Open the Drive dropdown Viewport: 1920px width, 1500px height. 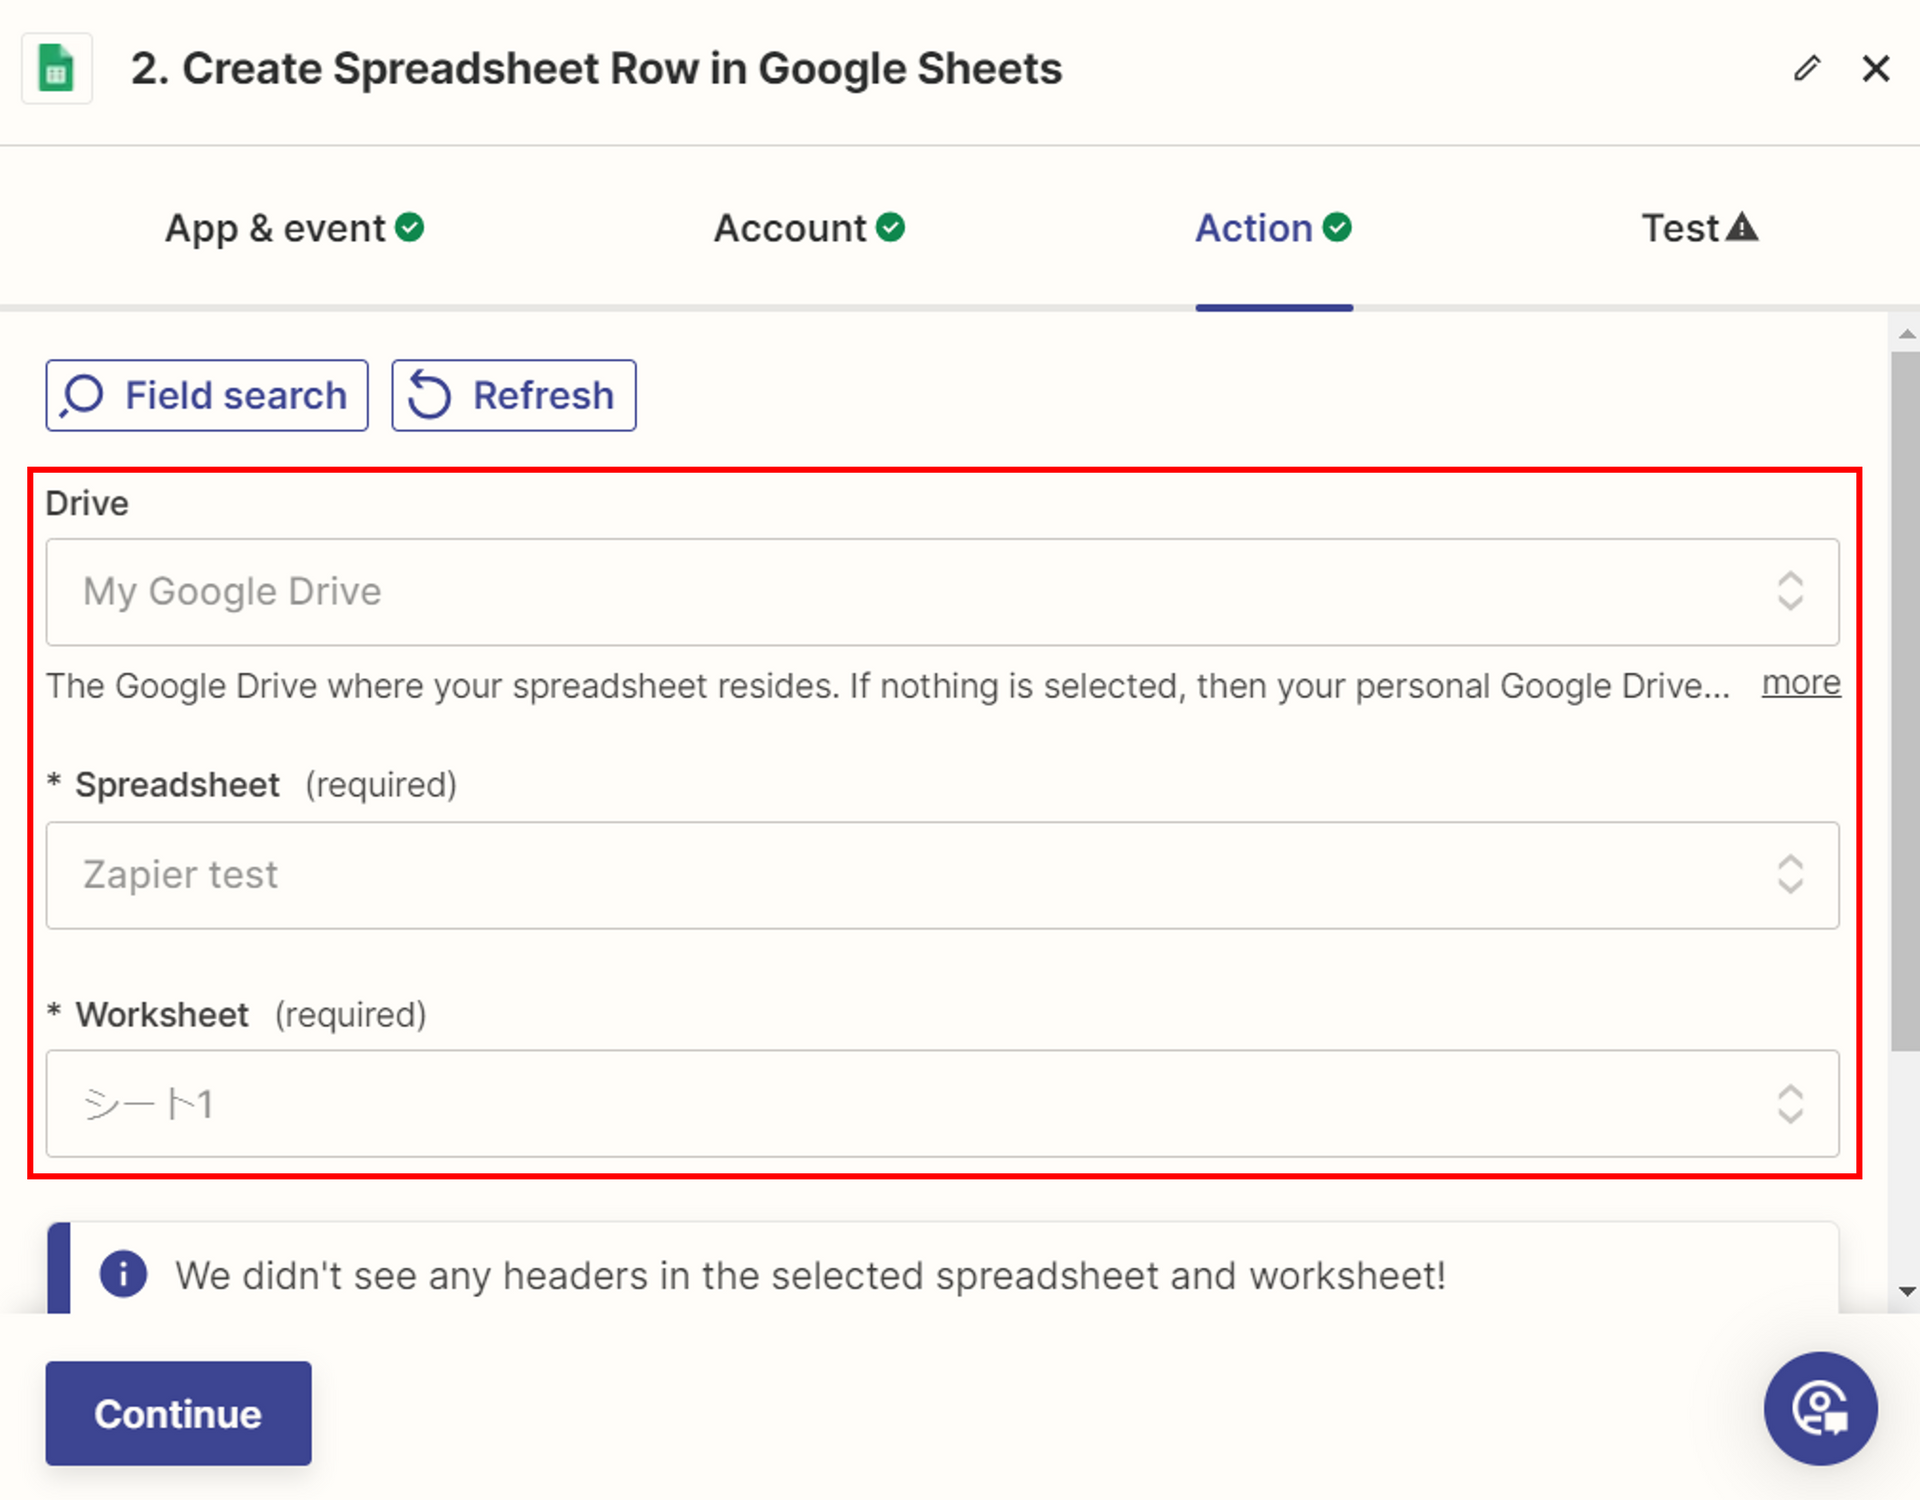tap(940, 592)
